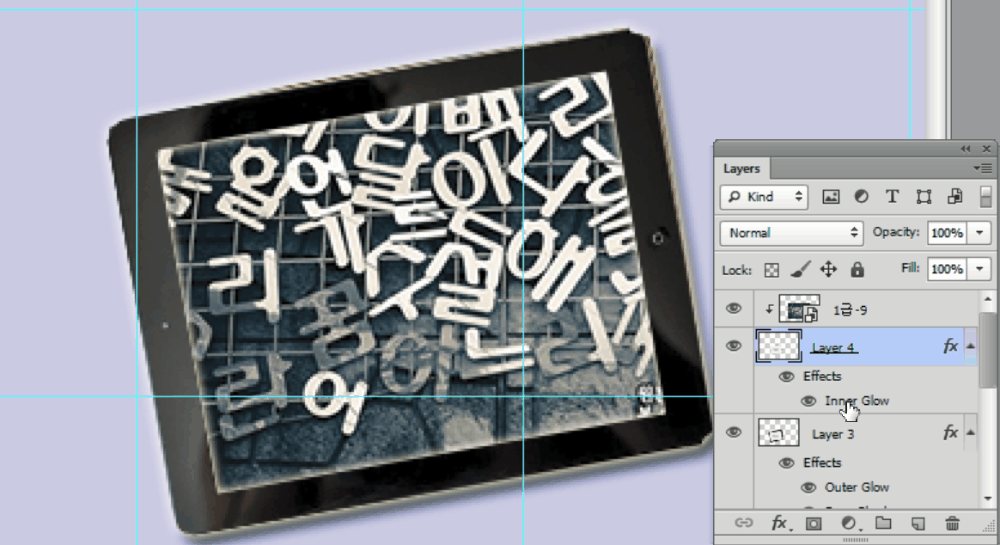This screenshot has width=1000, height=545.
Task: Click the Opacity label scrubby text
Action: coord(896,232)
